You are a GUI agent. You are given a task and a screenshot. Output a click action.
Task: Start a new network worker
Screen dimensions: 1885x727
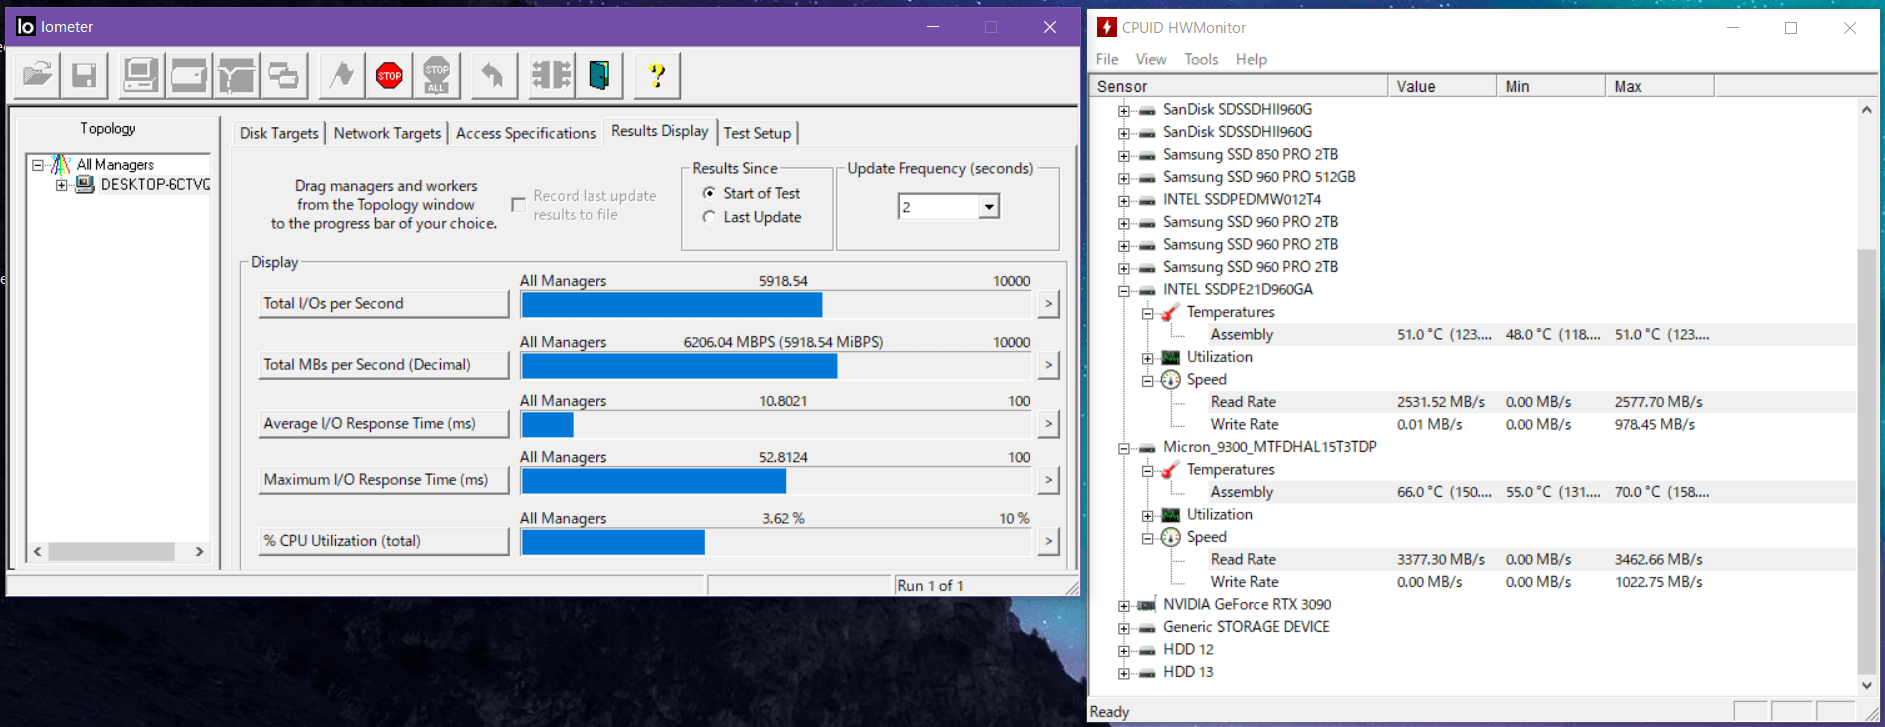(236, 75)
